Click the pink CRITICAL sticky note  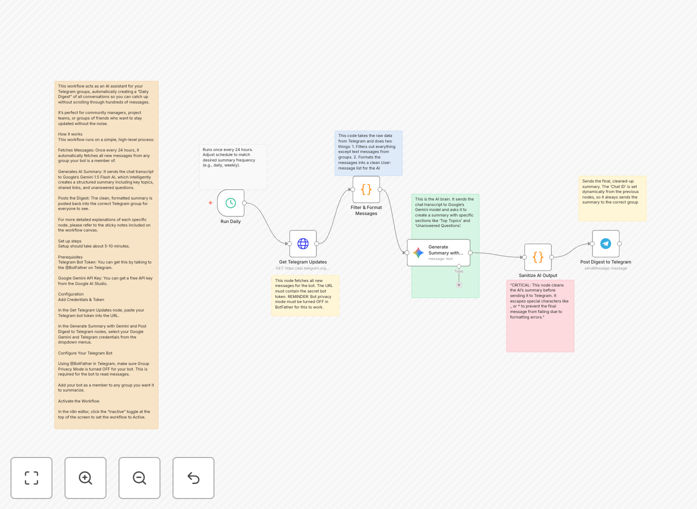[540, 316]
